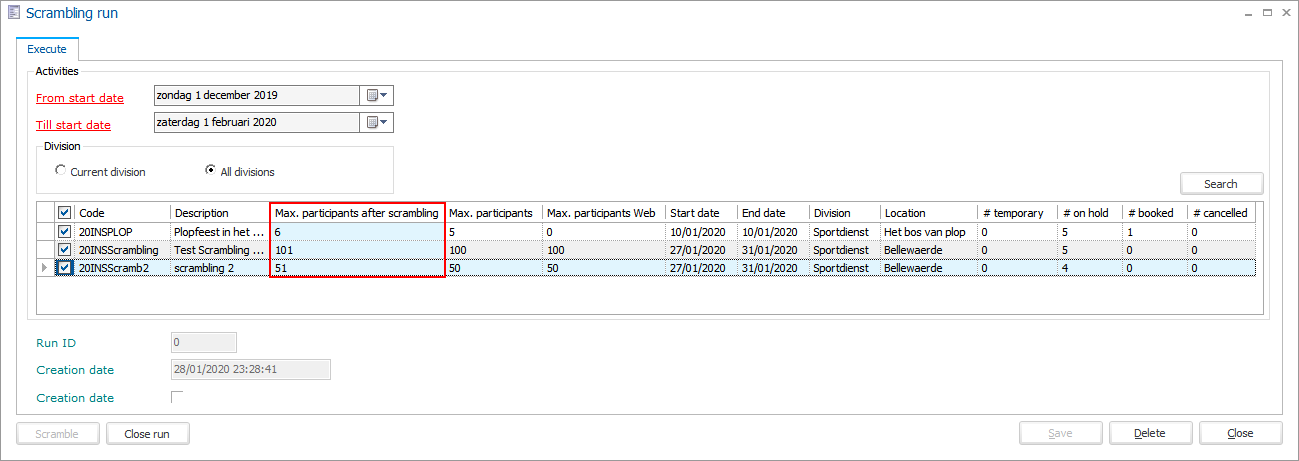Toggle the select-all checkbox in grid header

(x=65, y=213)
